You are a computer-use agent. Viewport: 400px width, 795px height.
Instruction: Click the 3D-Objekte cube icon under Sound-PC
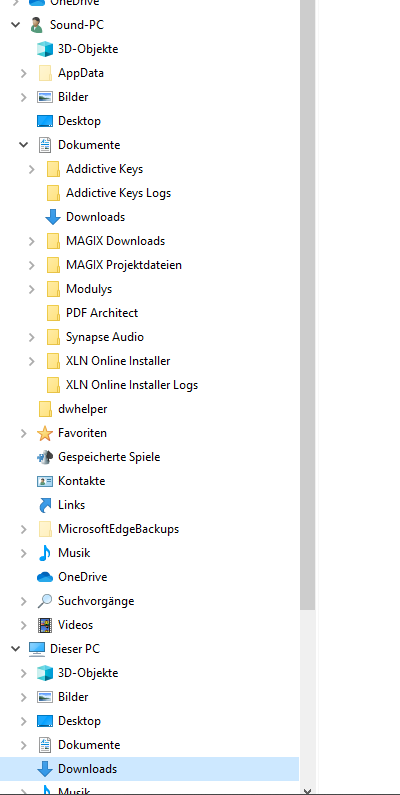point(45,49)
